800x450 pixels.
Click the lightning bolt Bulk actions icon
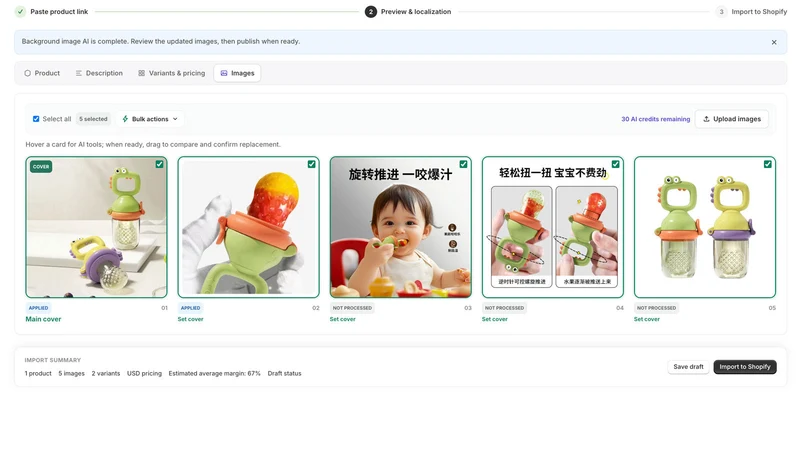tap(125, 119)
